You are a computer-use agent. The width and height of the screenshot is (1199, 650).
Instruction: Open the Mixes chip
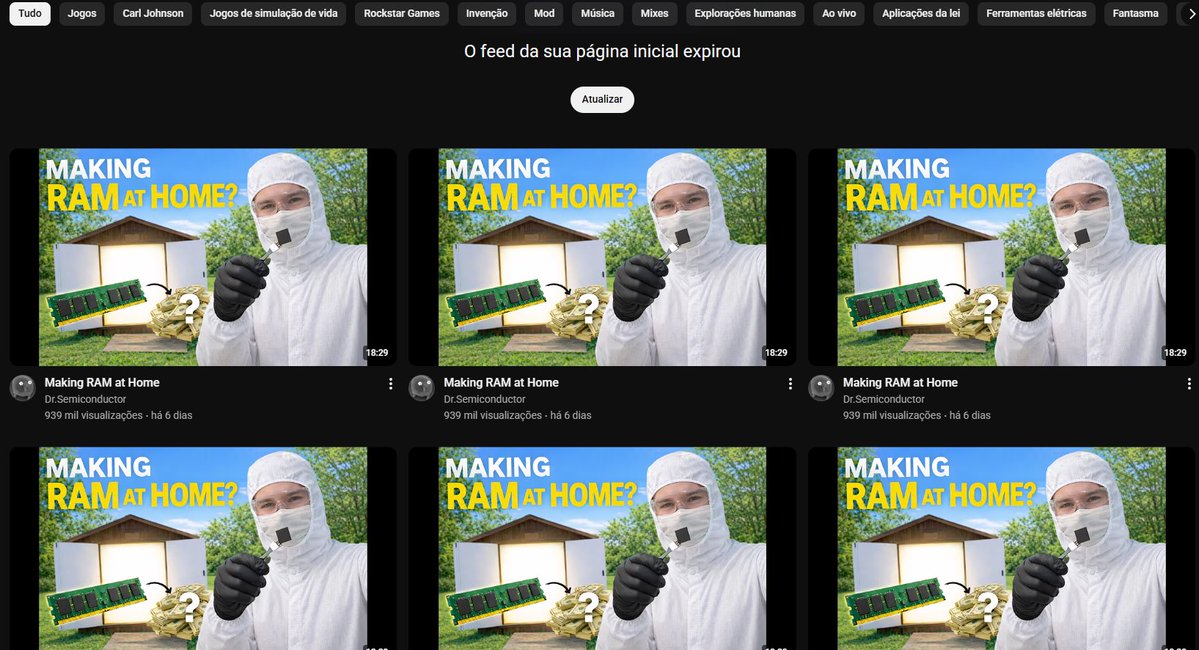point(655,14)
